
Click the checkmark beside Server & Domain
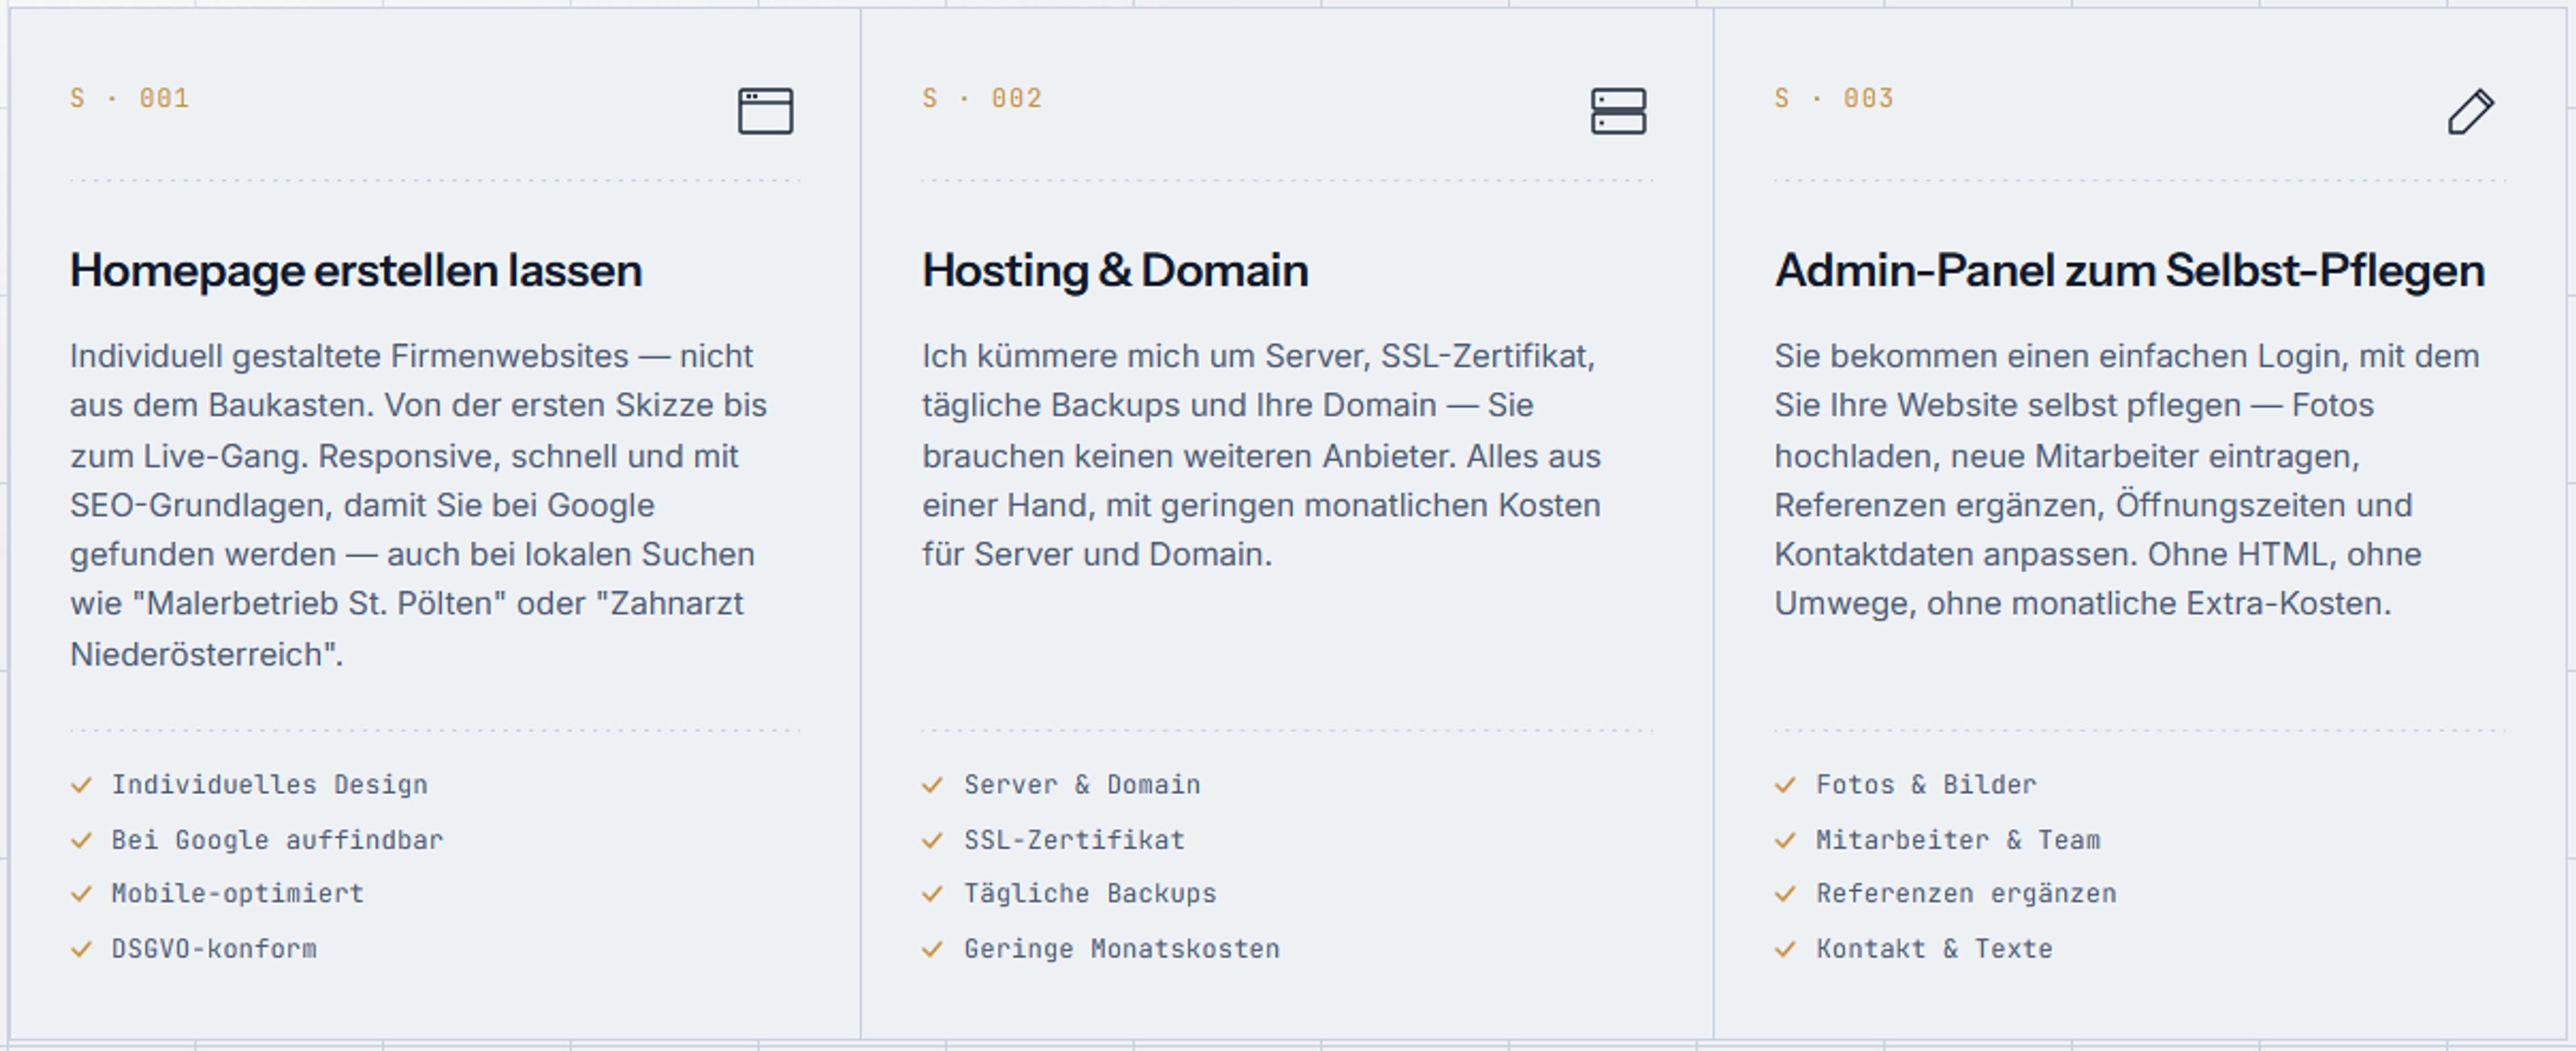pos(933,785)
